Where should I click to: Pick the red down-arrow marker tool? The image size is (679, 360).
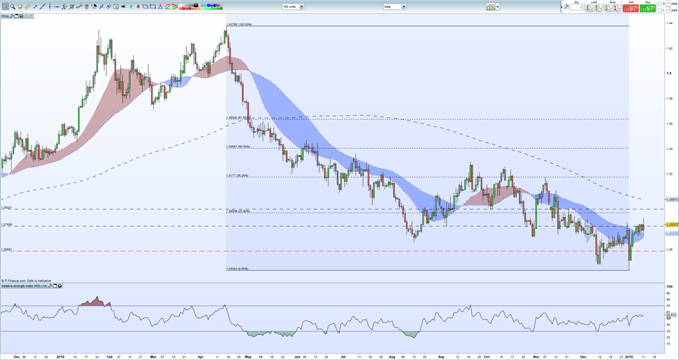point(138,6)
